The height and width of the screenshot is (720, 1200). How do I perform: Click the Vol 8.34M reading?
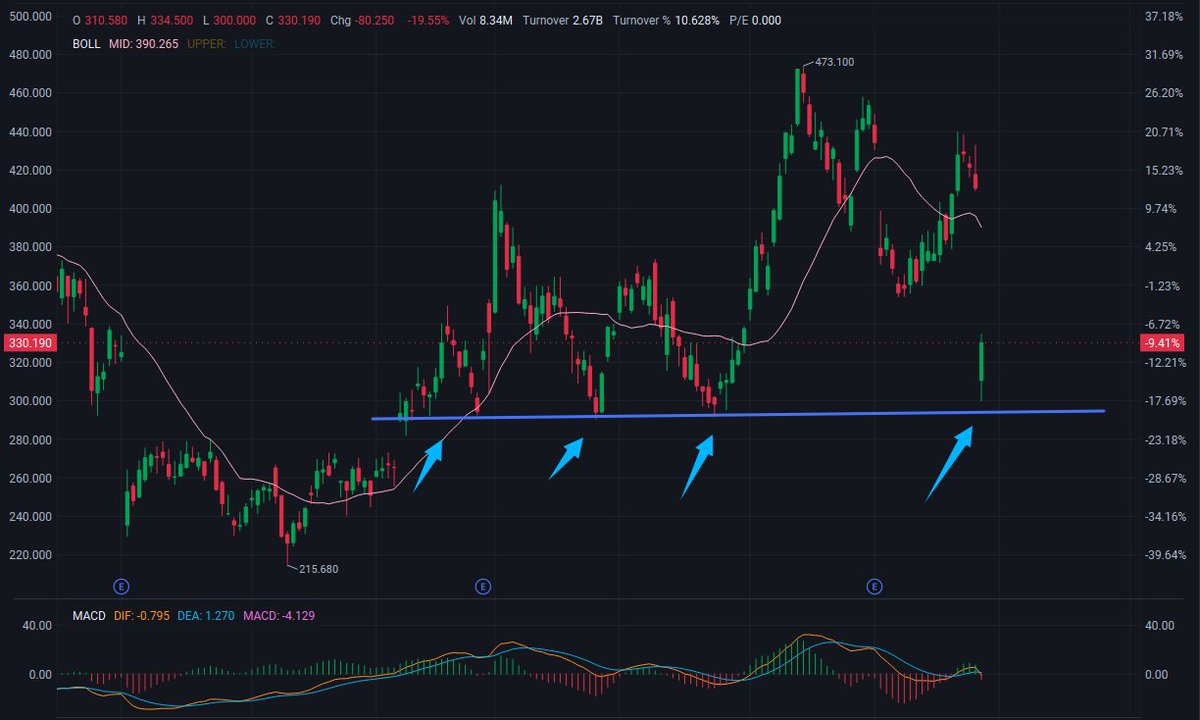485,20
